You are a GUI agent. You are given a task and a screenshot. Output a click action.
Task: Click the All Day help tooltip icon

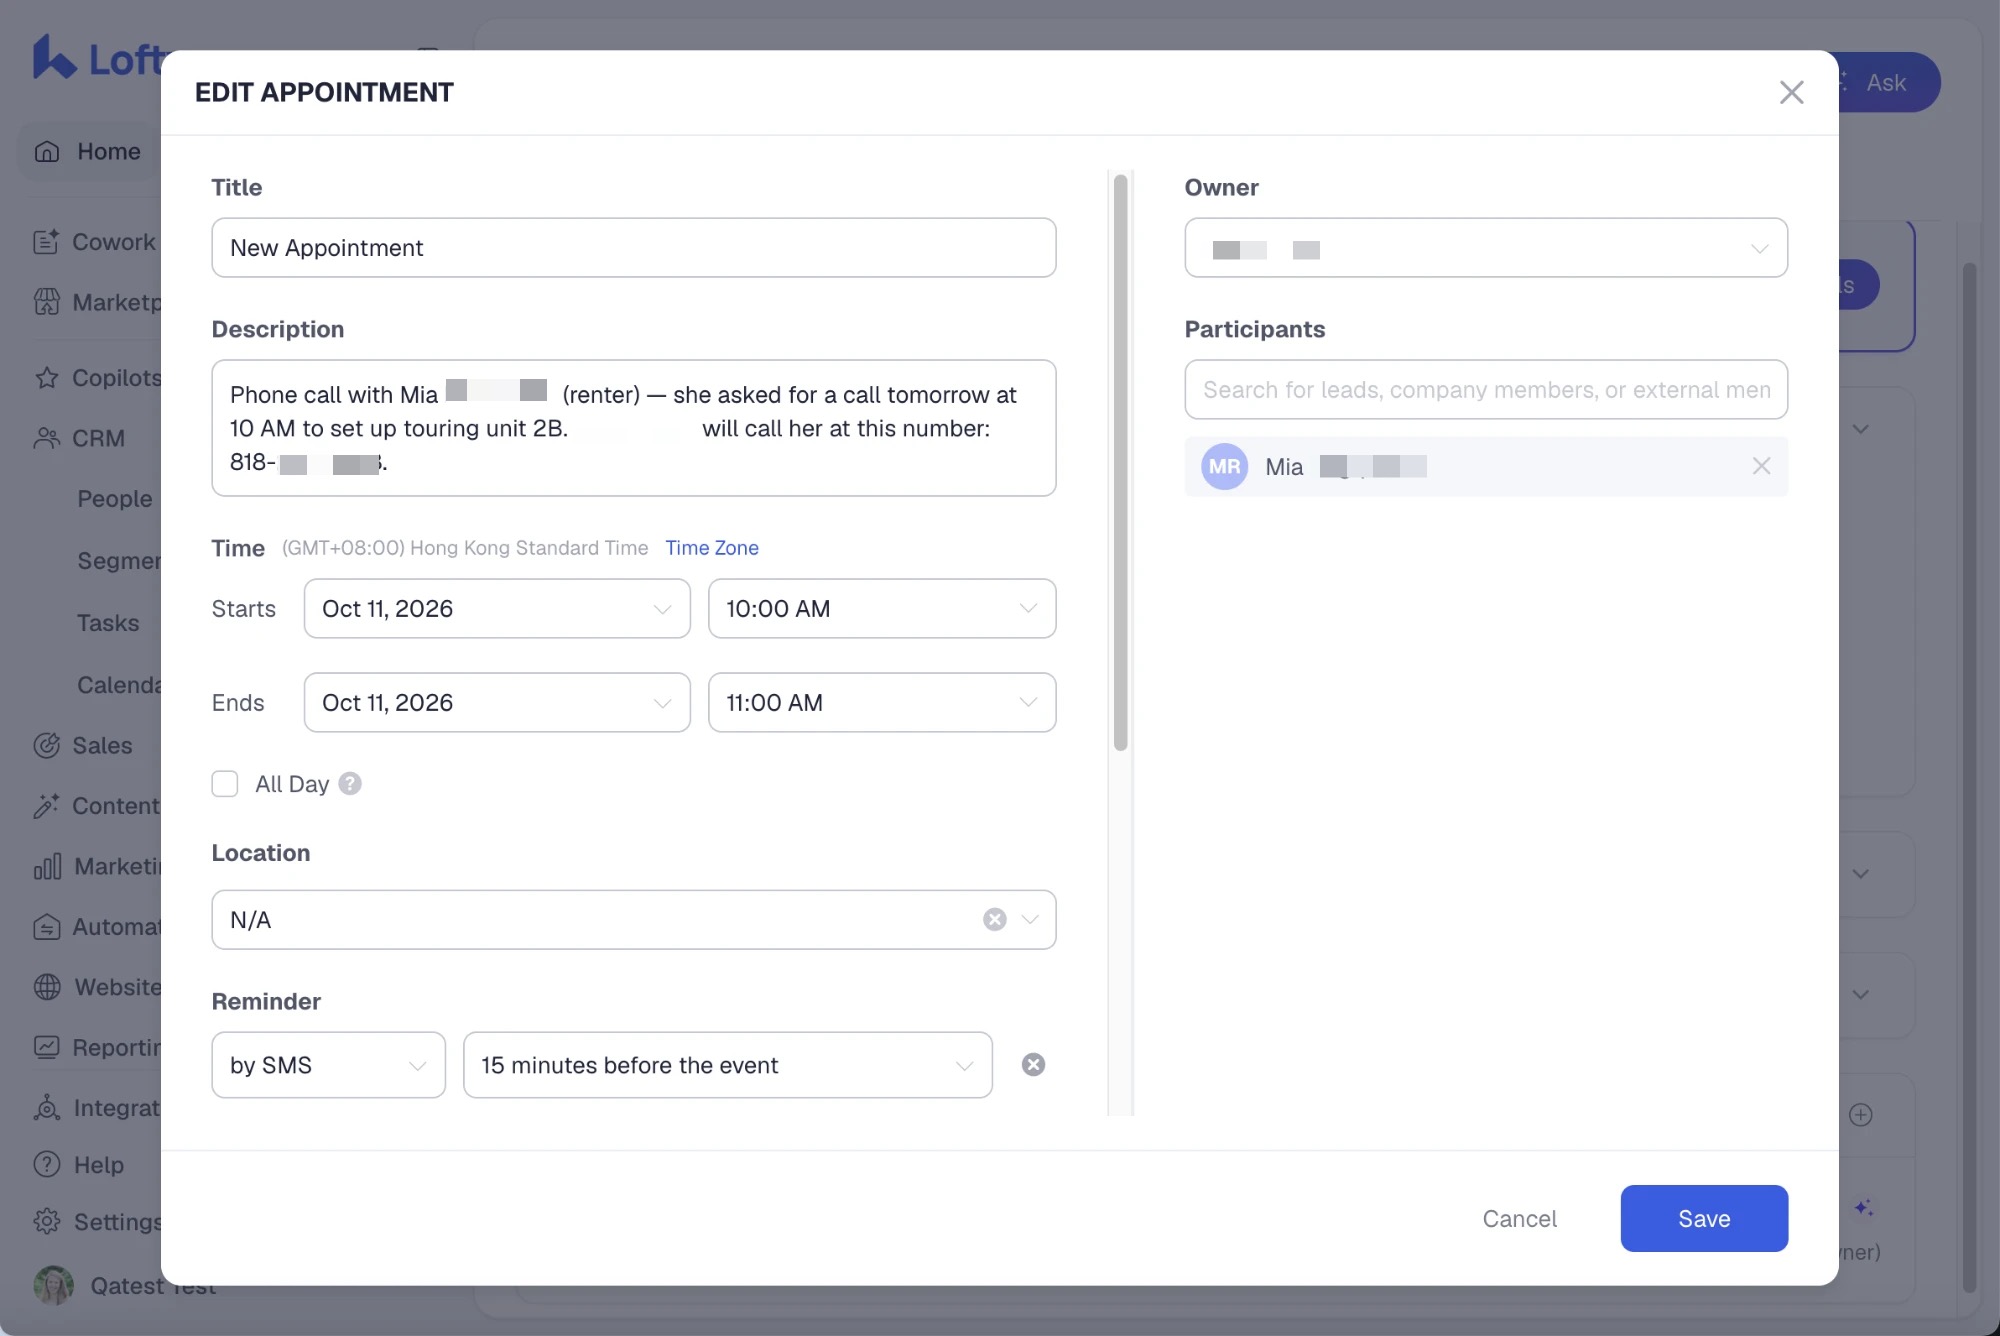pos(349,784)
